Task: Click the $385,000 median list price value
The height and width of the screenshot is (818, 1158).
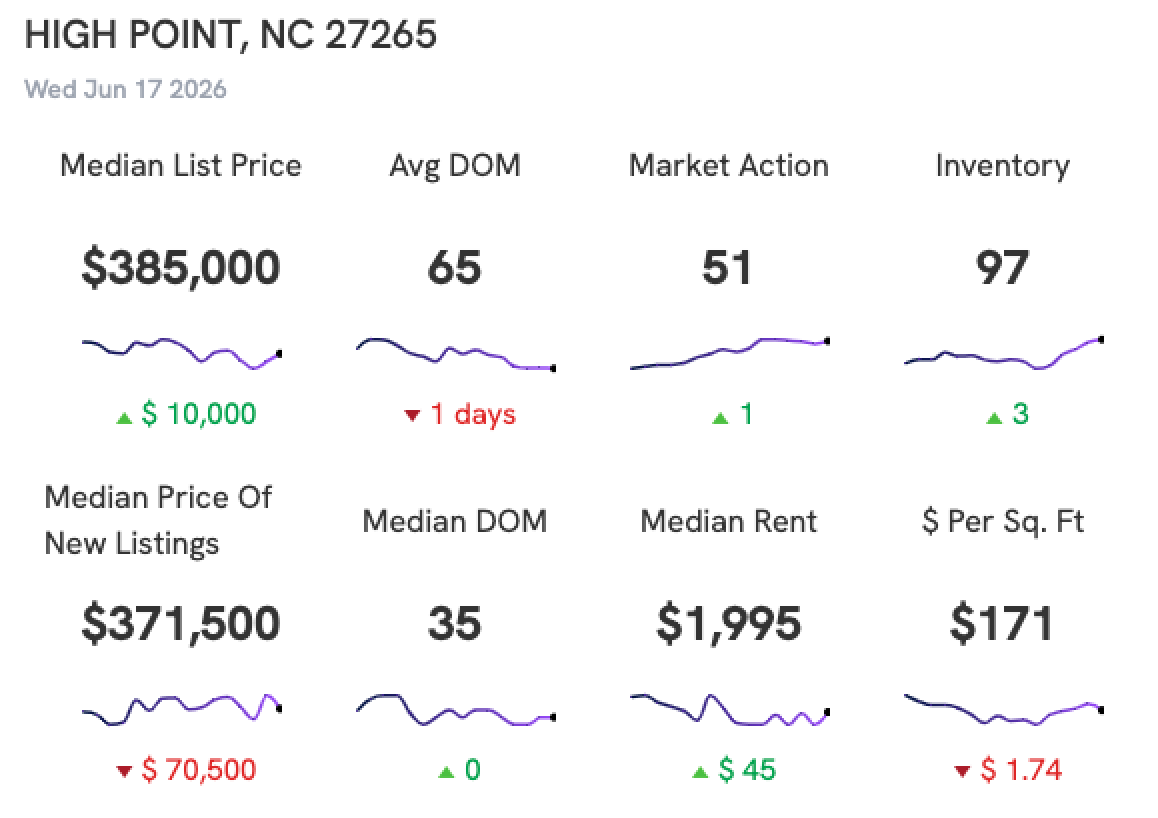Action: click(181, 267)
